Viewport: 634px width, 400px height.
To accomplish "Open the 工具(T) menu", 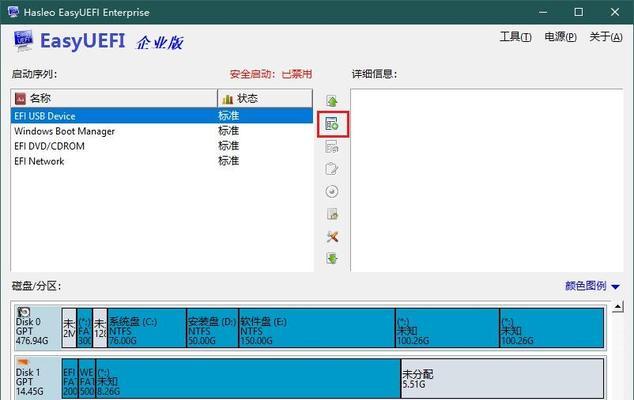I will coord(516,37).
